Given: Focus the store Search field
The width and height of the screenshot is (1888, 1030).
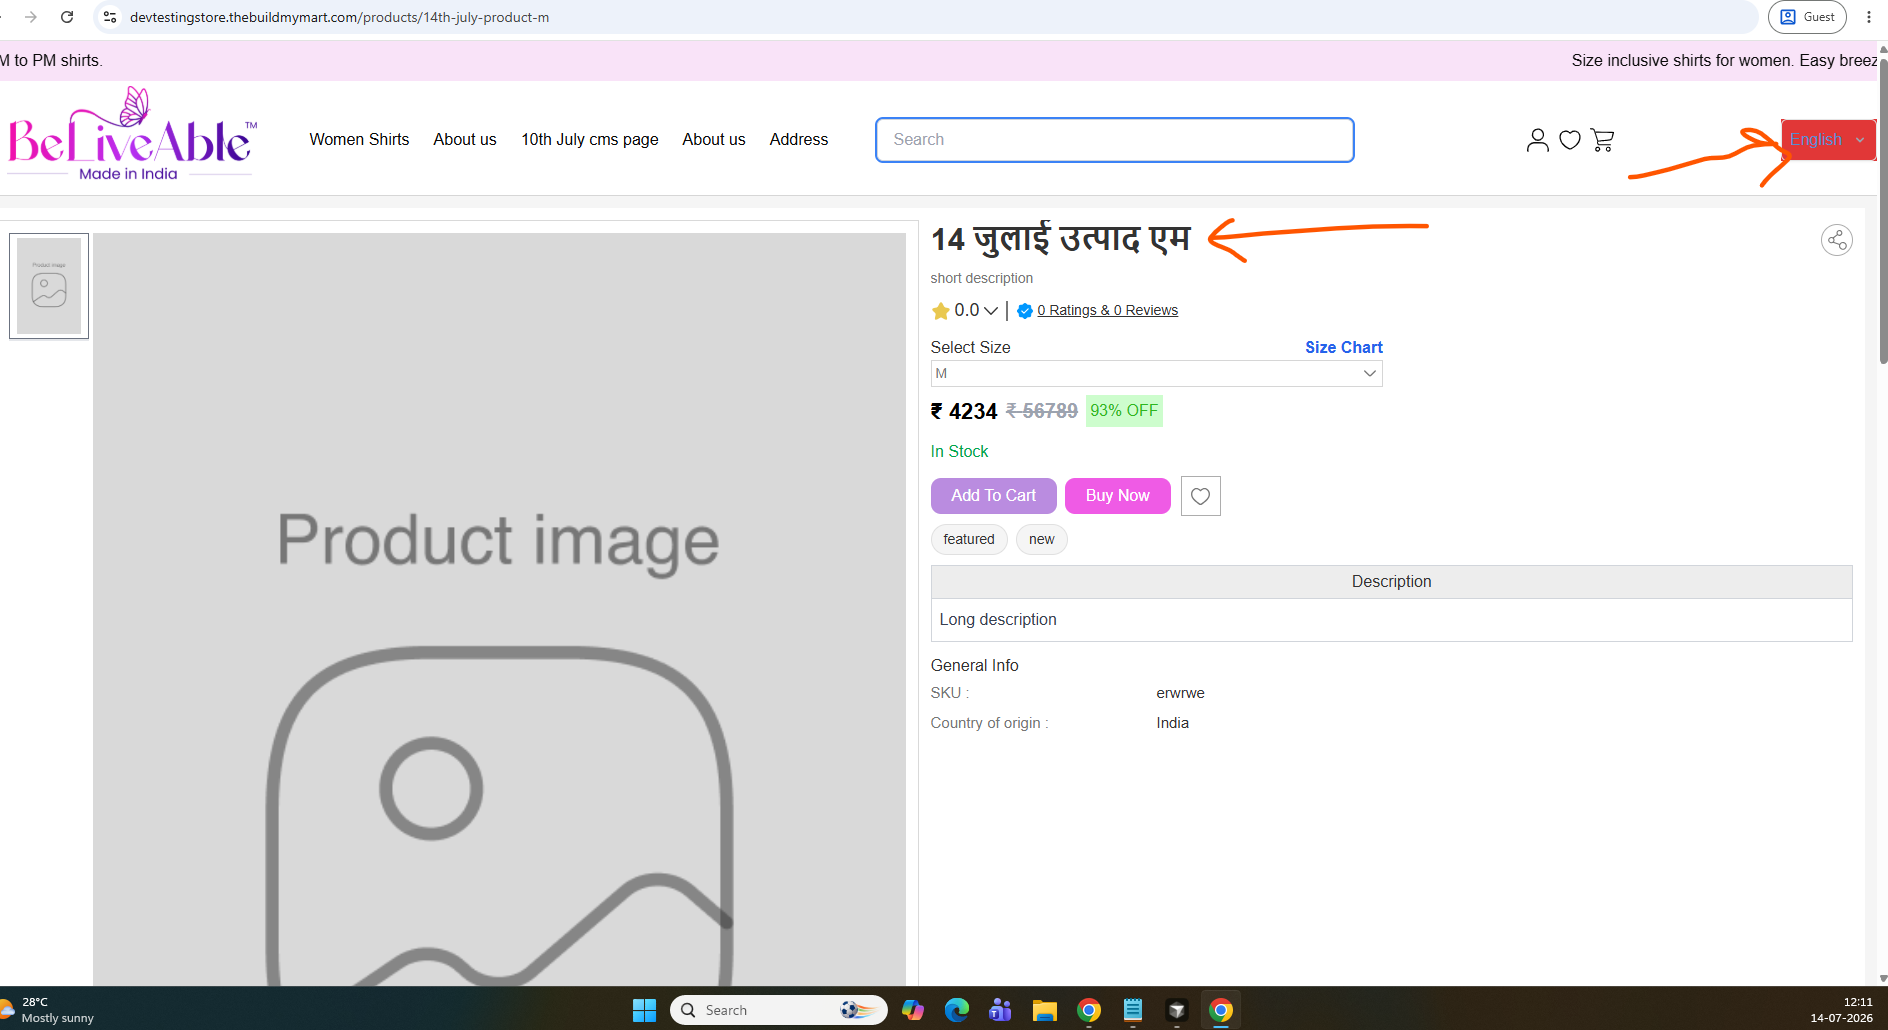Looking at the screenshot, I should [1115, 140].
